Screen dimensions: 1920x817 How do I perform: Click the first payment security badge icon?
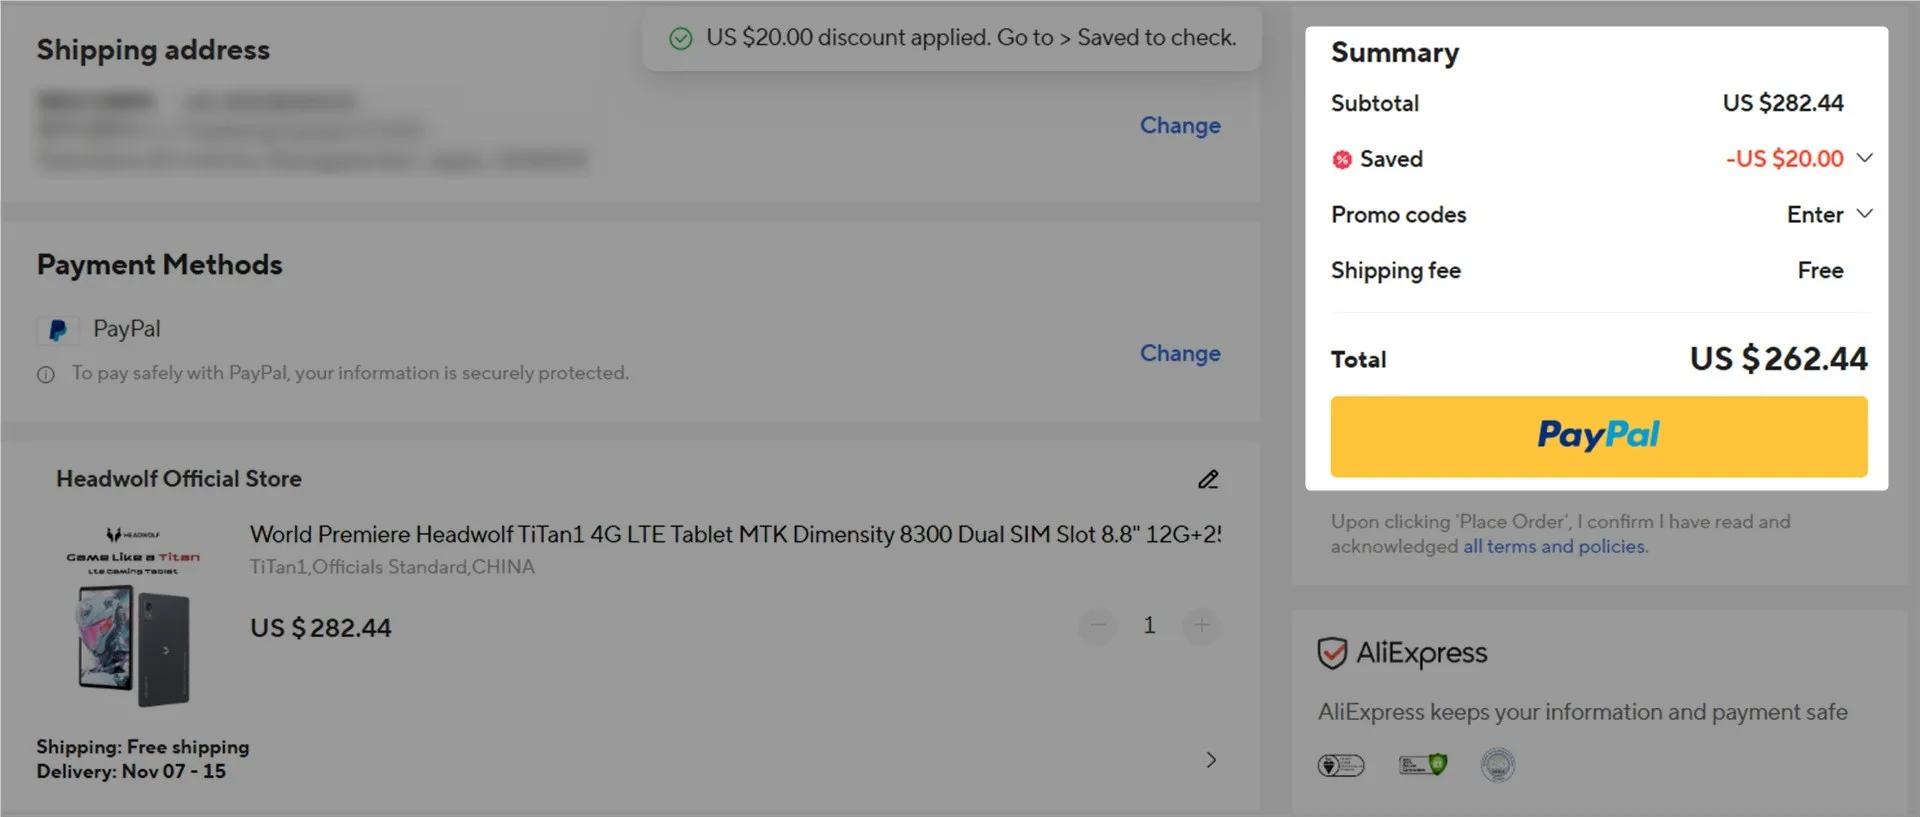coord(1341,766)
